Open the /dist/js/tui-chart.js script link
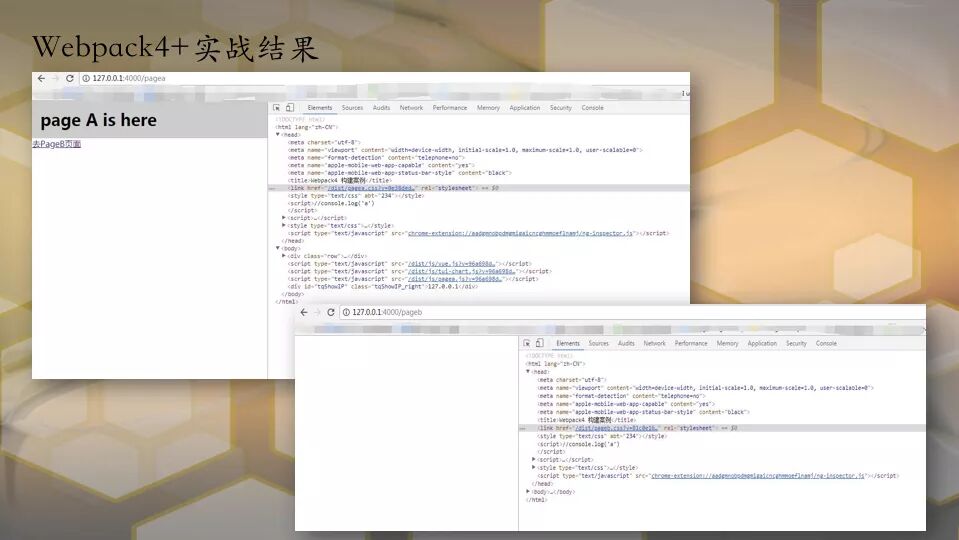 pos(461,272)
